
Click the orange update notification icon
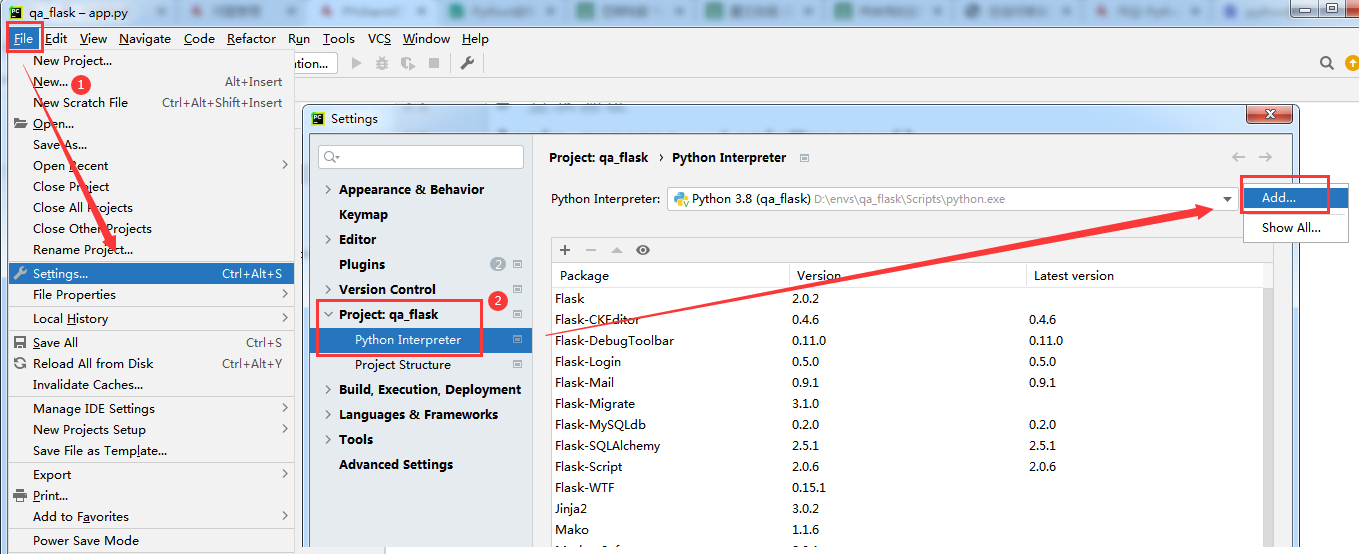click(1352, 63)
